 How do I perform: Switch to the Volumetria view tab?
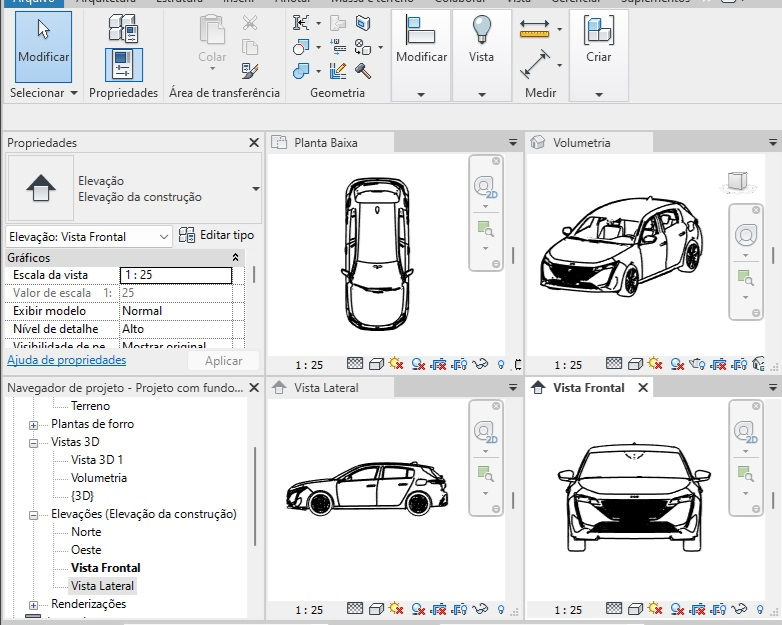tap(590, 143)
